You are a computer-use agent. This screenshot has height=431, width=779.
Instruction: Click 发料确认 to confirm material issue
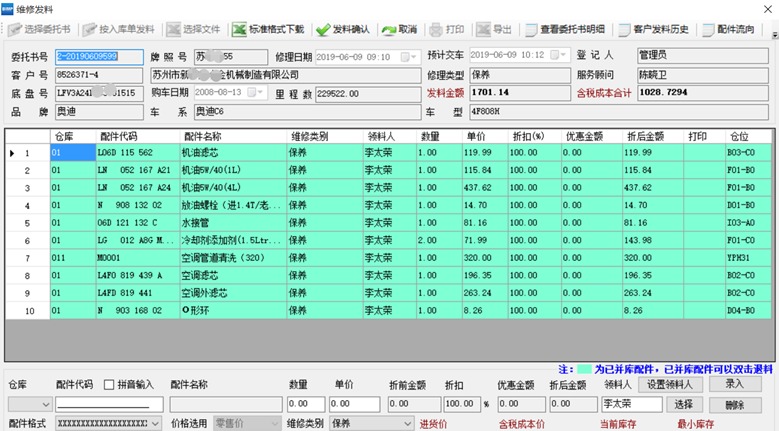(345, 29)
